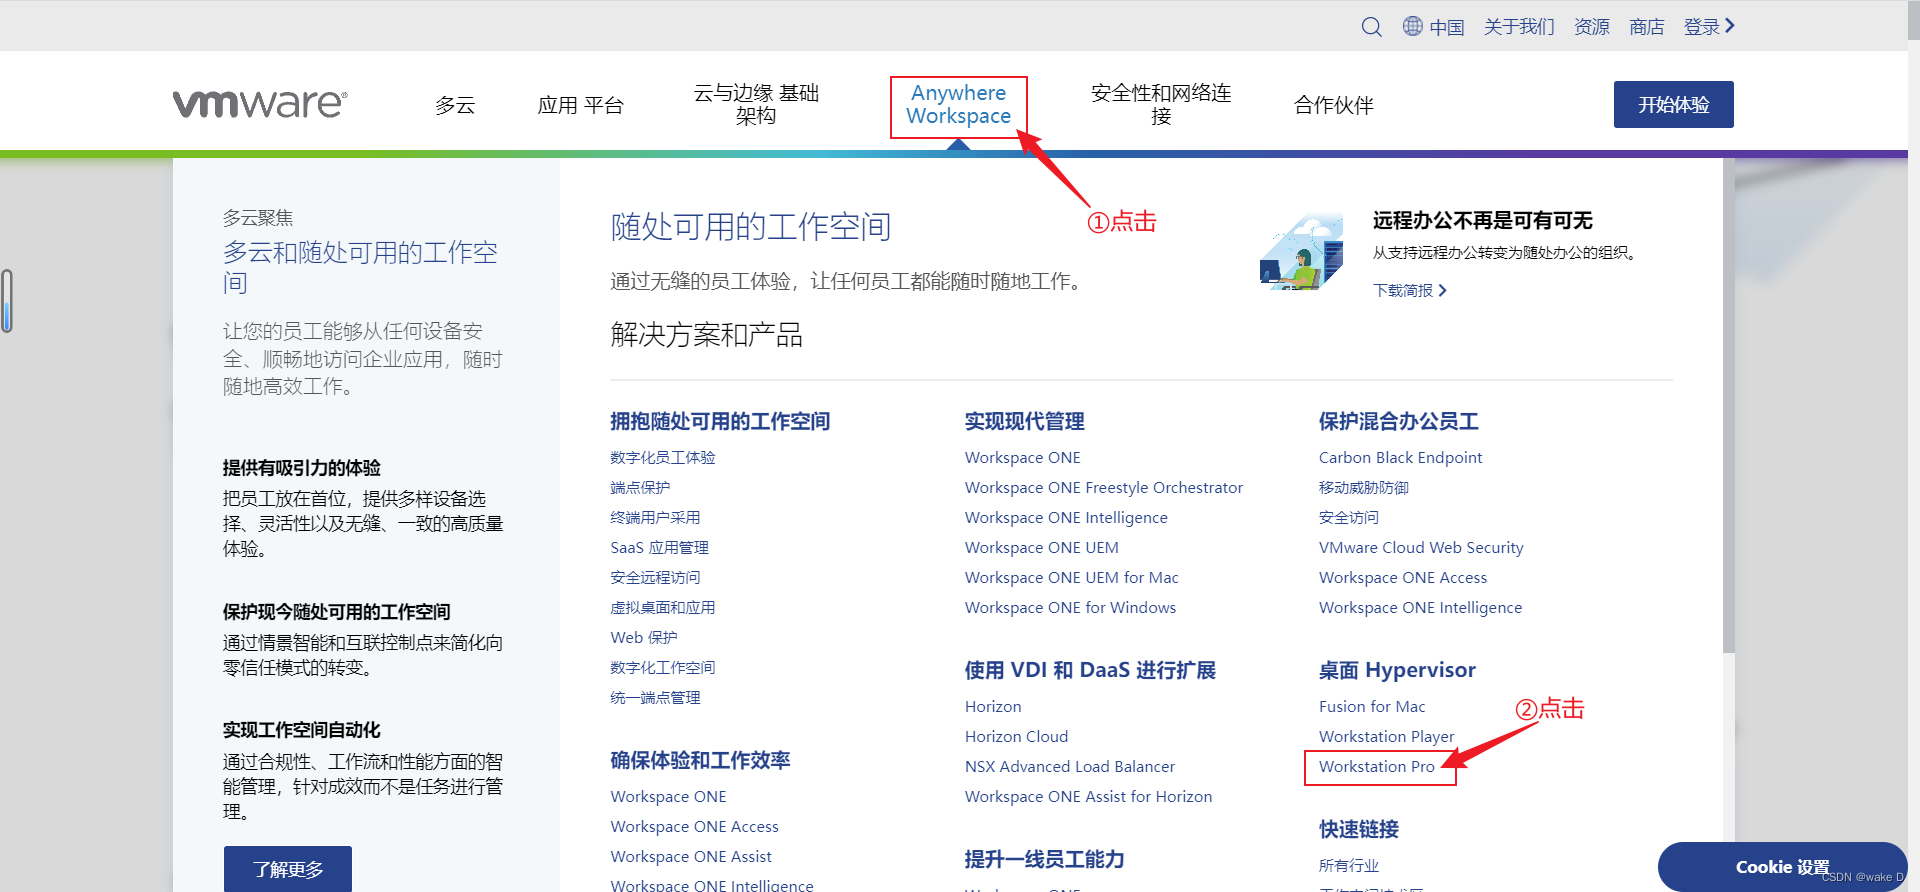Click the 了解更多 button

click(288, 868)
